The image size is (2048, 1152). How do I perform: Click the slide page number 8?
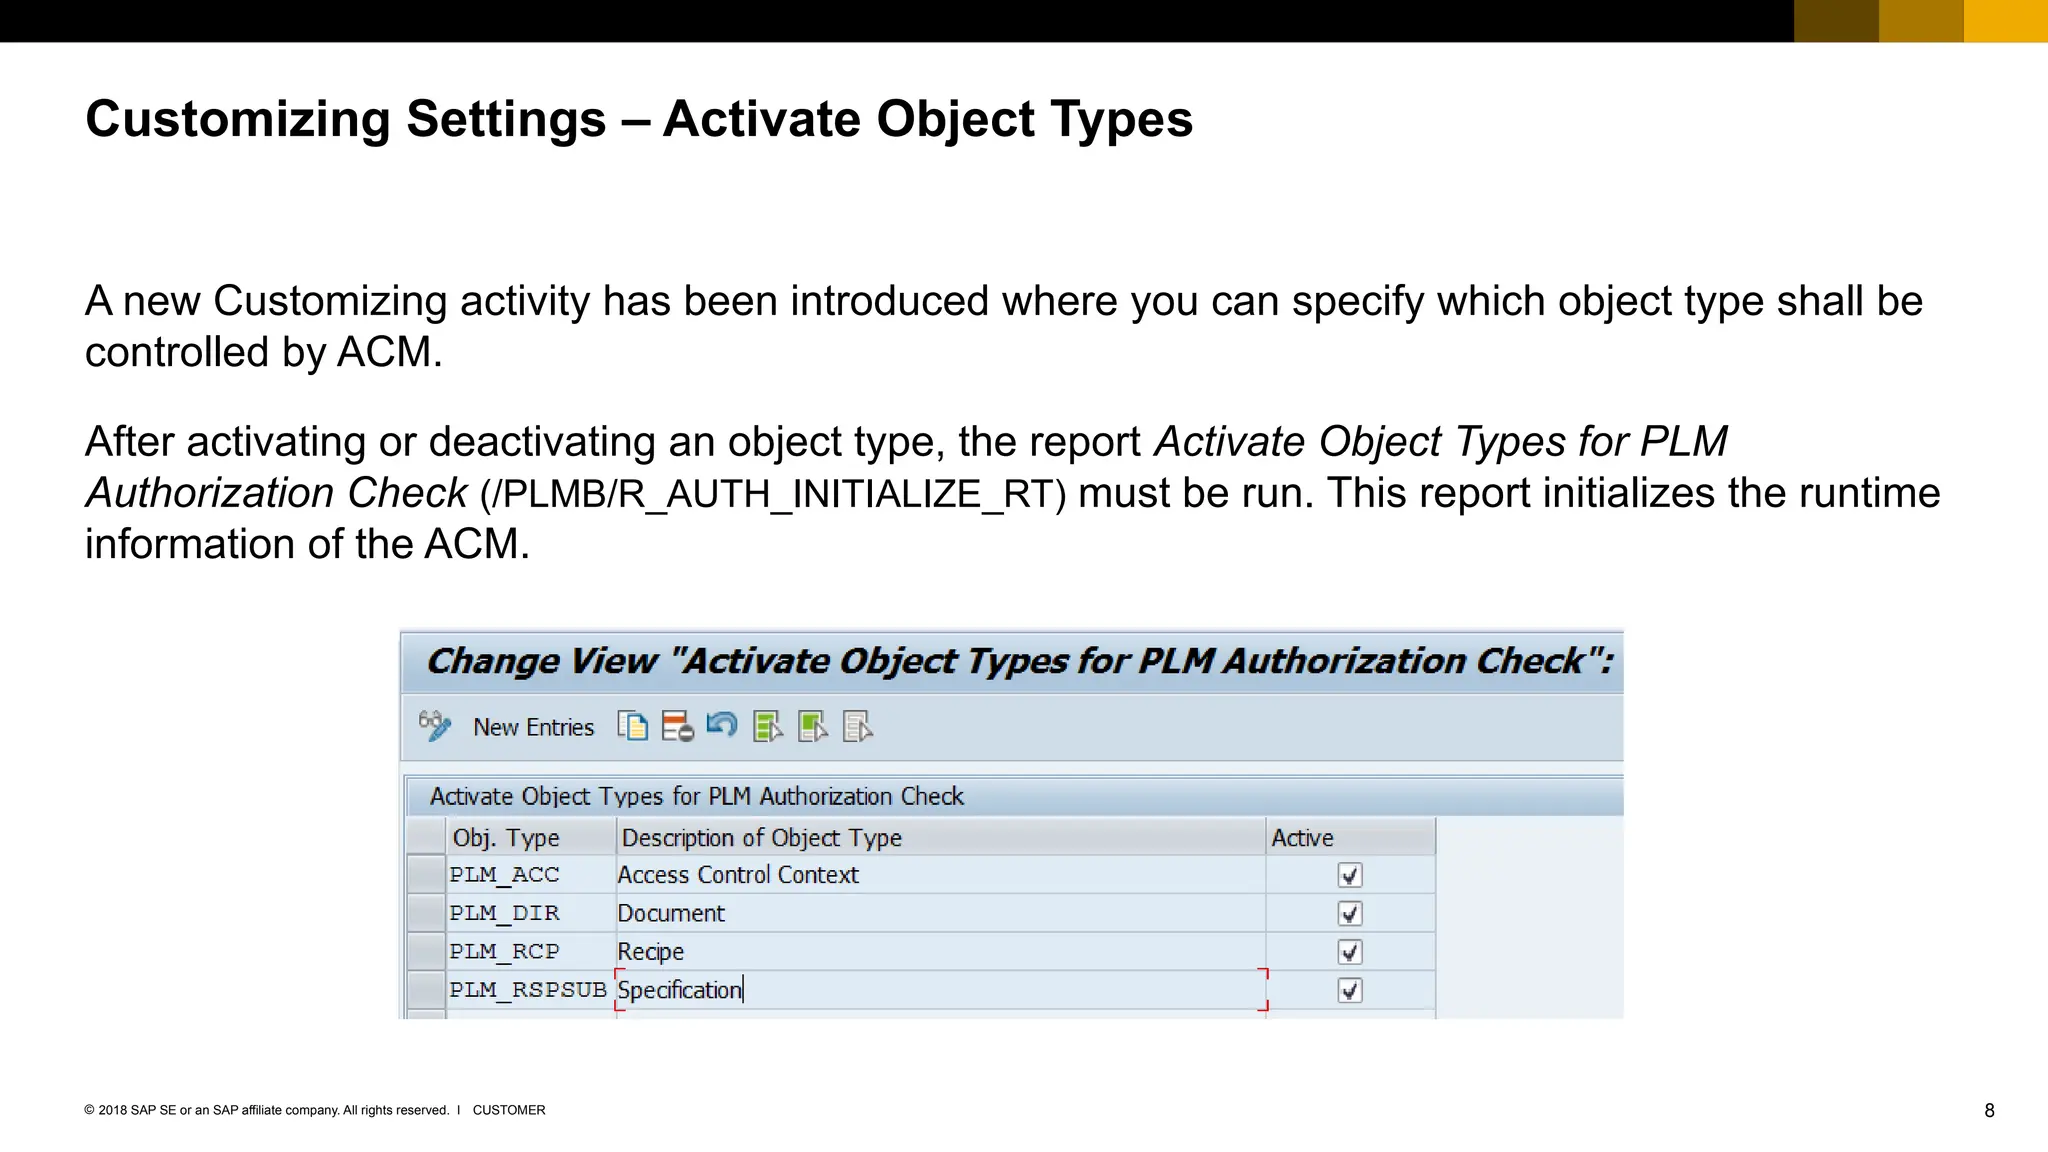point(1989,1110)
